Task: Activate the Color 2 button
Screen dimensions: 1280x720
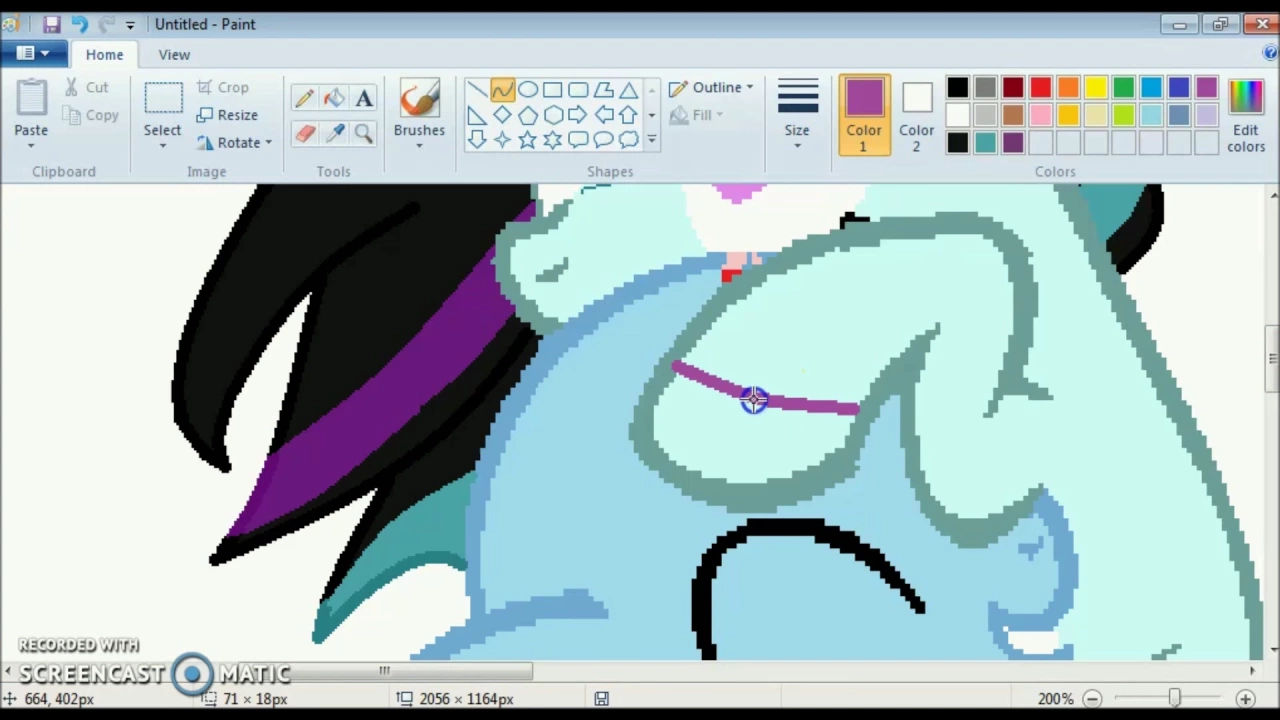Action: click(x=916, y=115)
